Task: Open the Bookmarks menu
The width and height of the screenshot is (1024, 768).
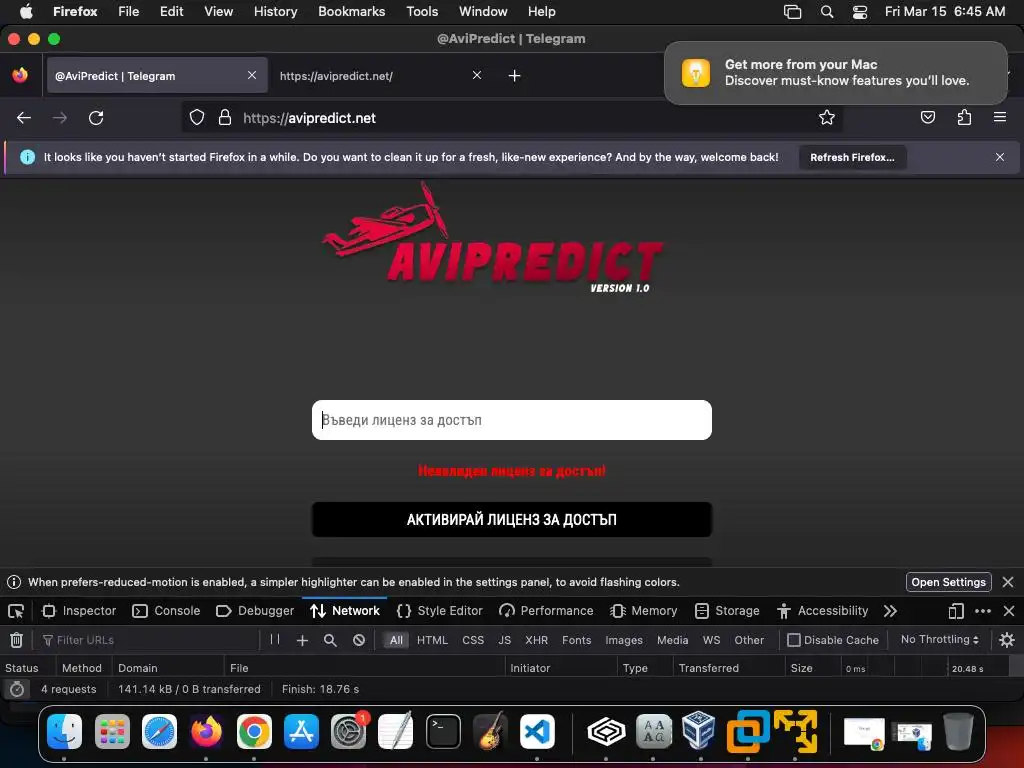Action: (351, 12)
